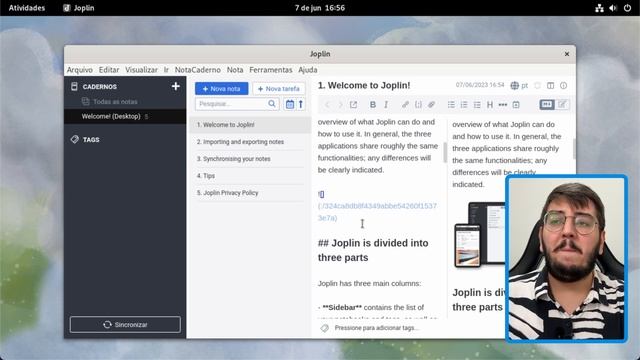
Task: Select the Welcome! (Desktop) notebook
Action: pos(125,116)
